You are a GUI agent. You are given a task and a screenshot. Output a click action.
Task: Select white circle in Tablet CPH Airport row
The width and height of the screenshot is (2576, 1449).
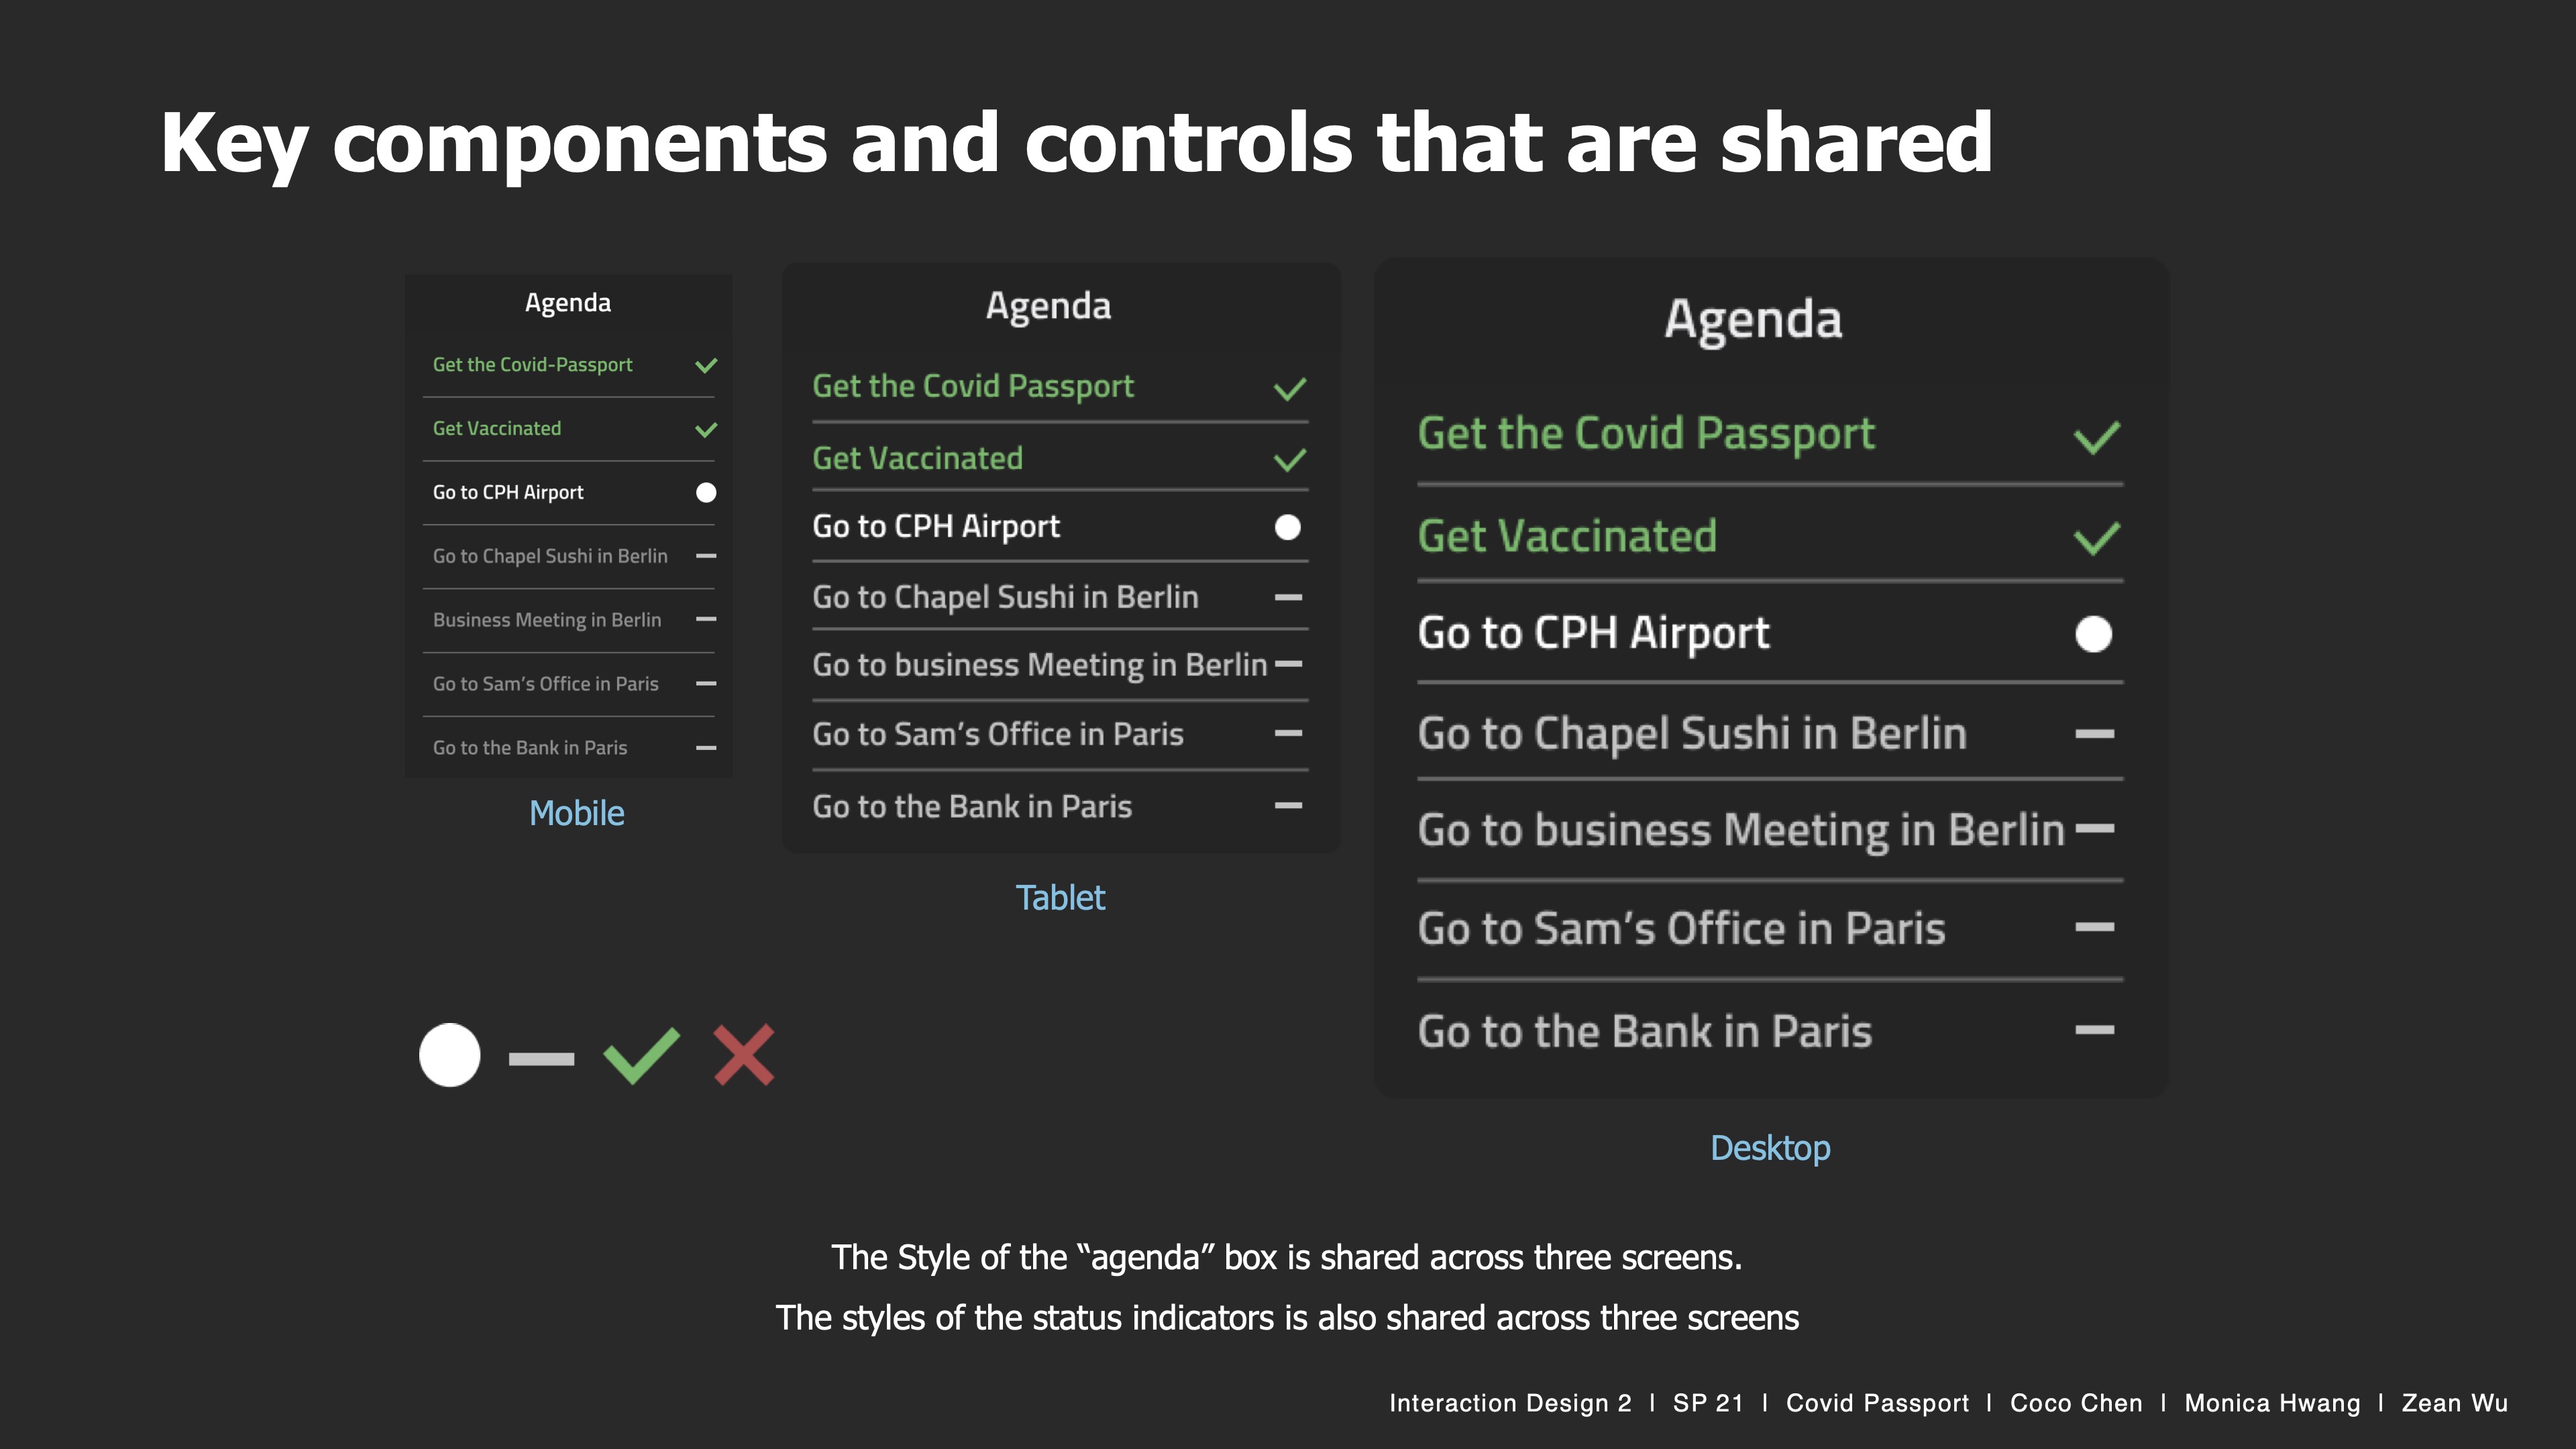pyautogui.click(x=1288, y=527)
